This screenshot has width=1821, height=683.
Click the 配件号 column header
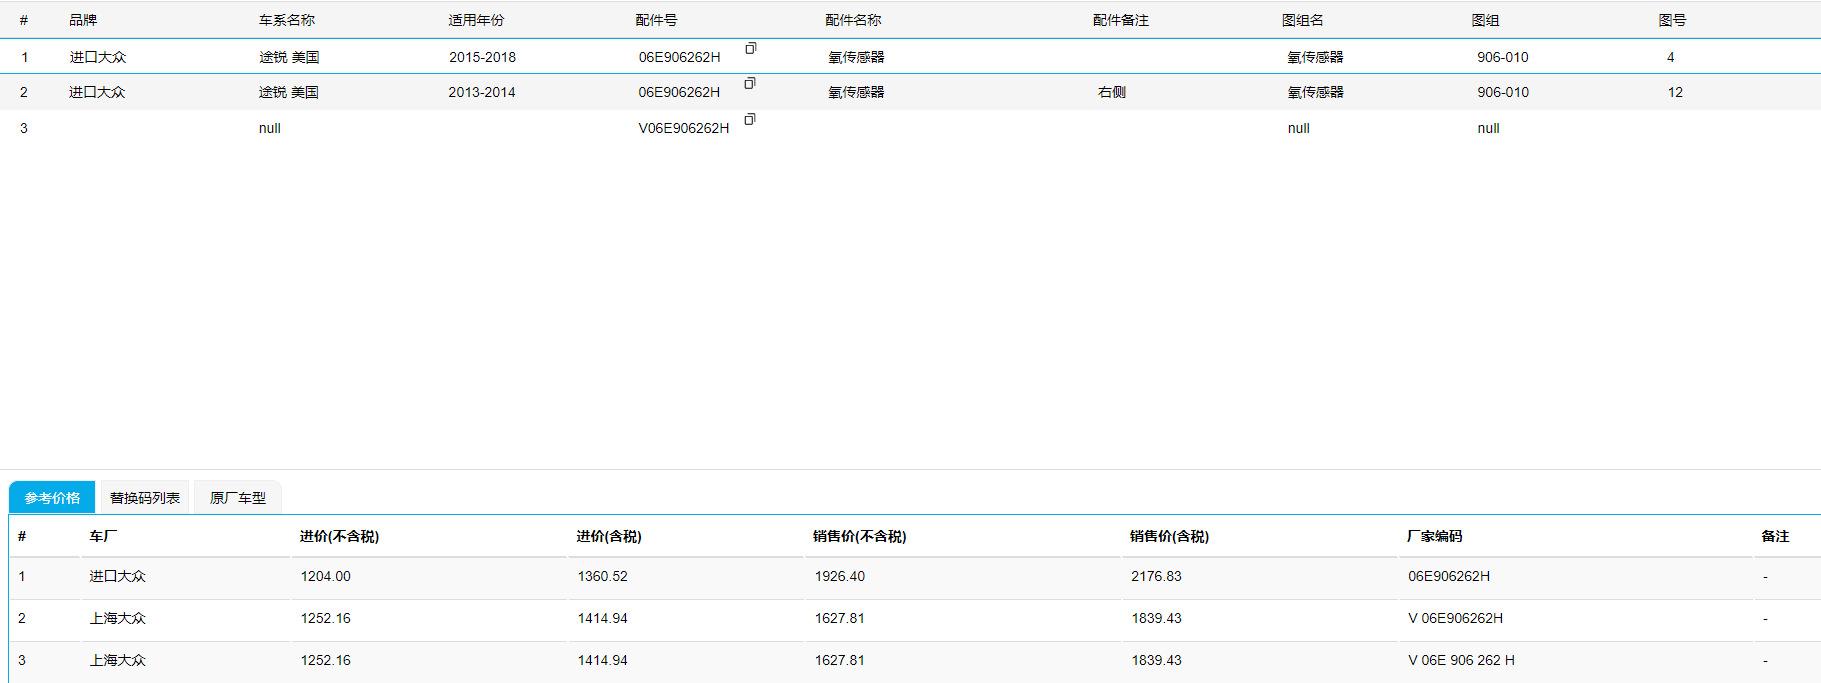click(x=656, y=20)
